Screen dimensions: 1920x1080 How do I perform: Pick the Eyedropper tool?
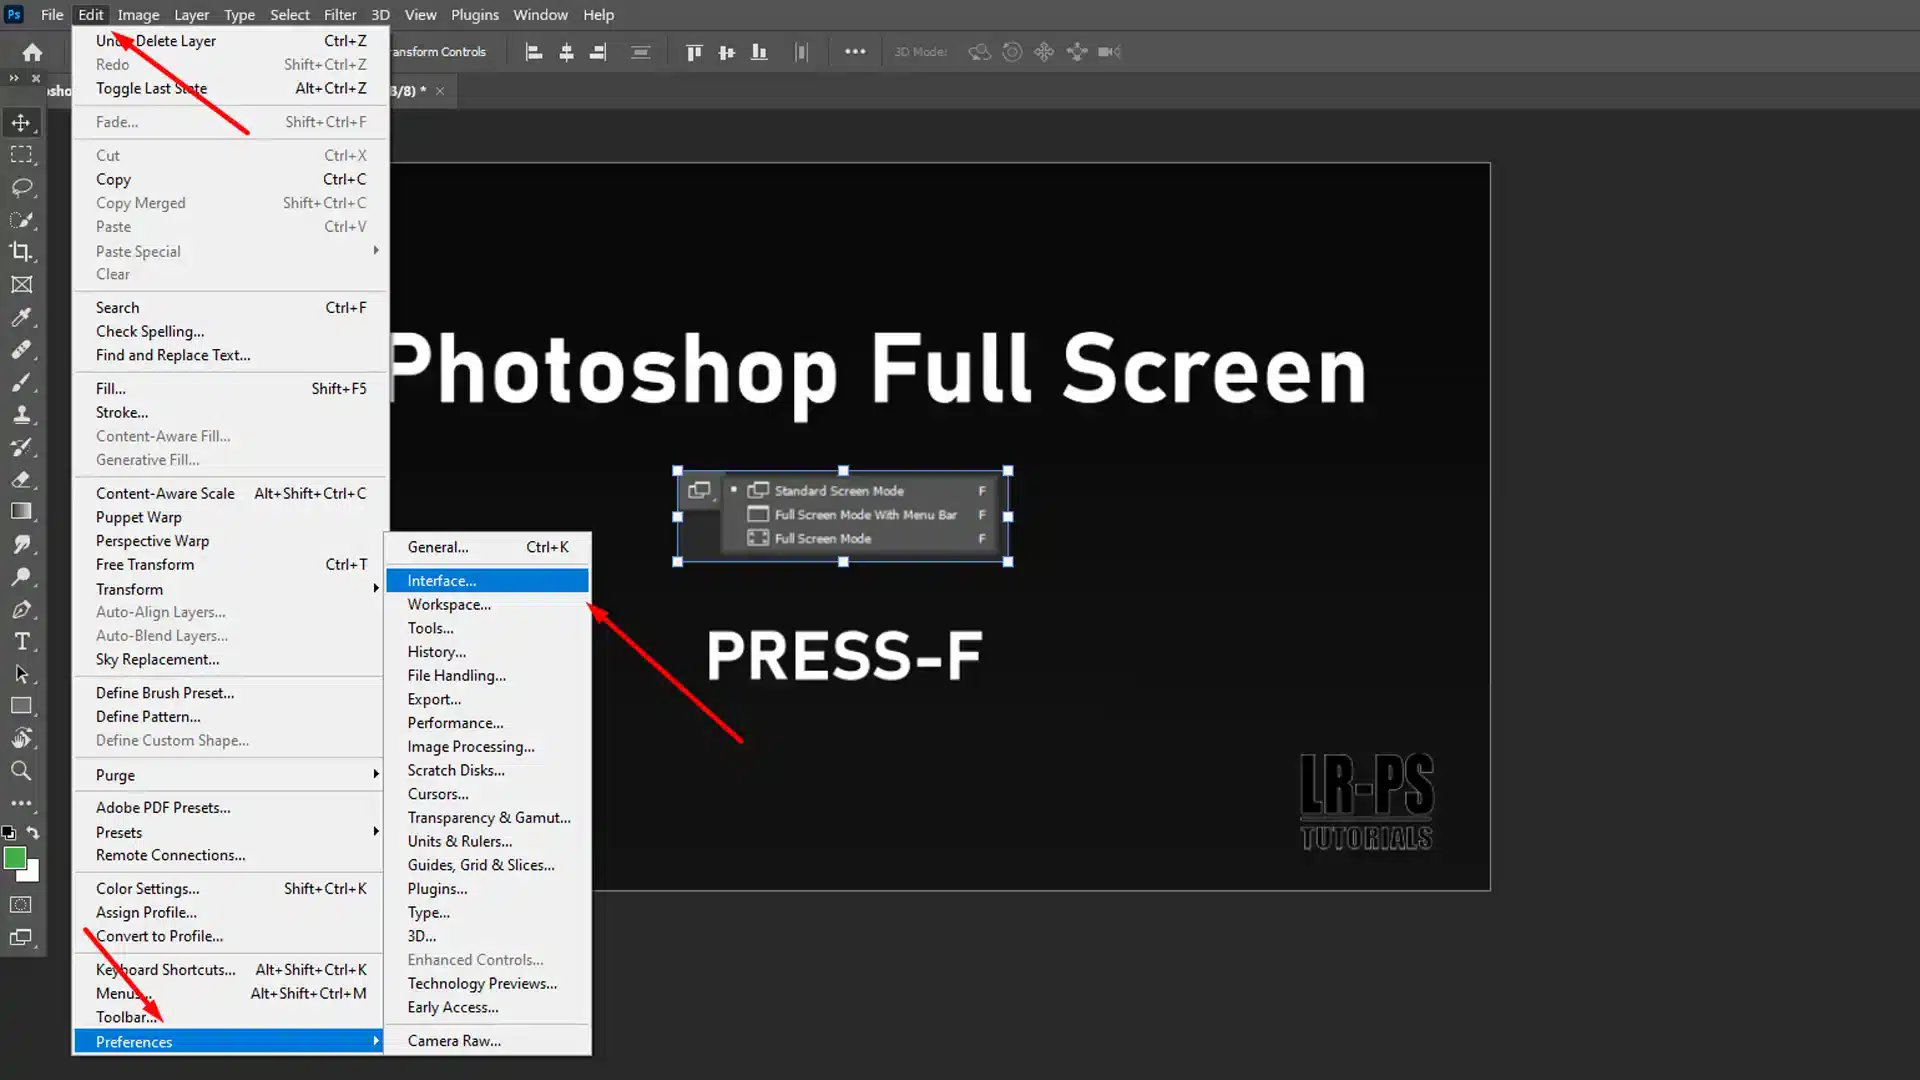coord(21,317)
